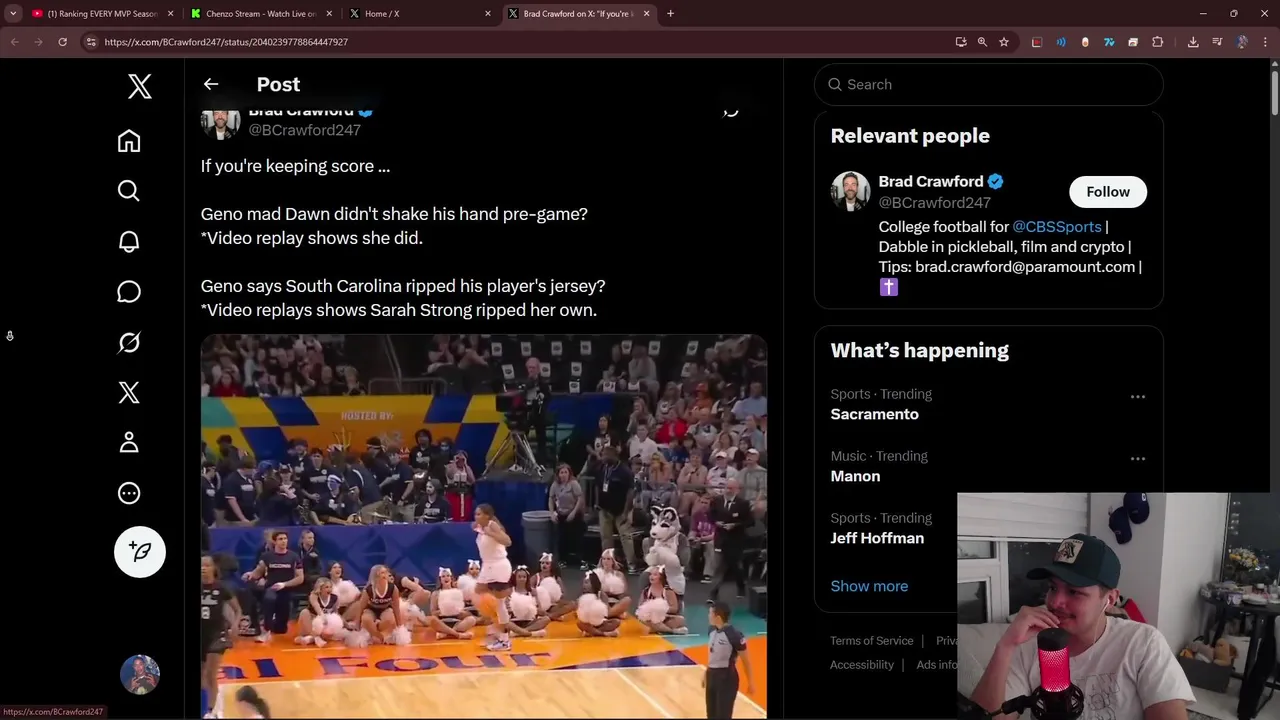The image size is (1280, 720).
Task: Show more trending topics
Action: coord(869,586)
